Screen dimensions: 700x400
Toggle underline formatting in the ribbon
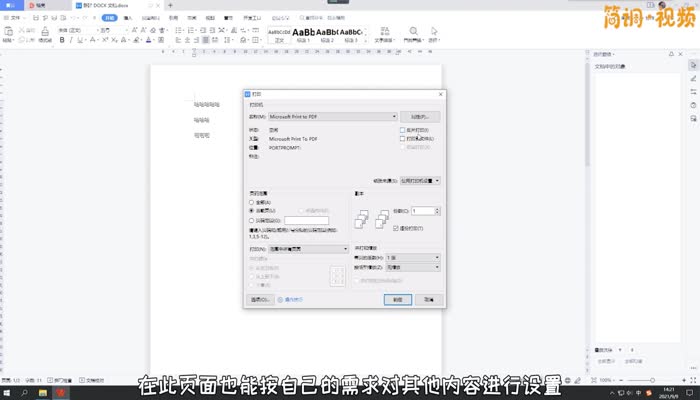[80, 40]
